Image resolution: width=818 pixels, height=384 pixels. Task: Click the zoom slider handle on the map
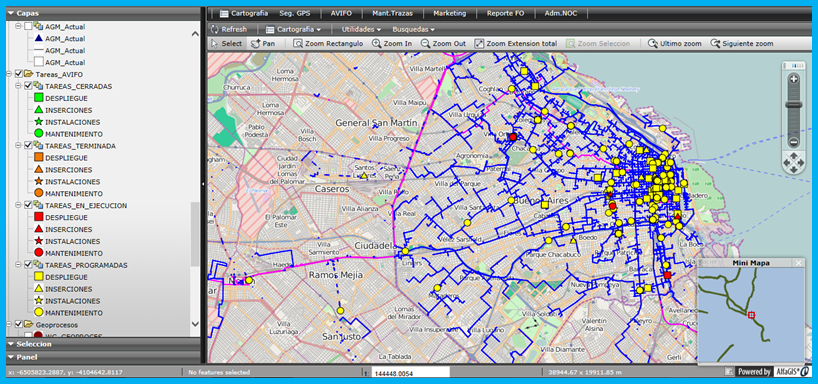pyautogui.click(x=793, y=105)
